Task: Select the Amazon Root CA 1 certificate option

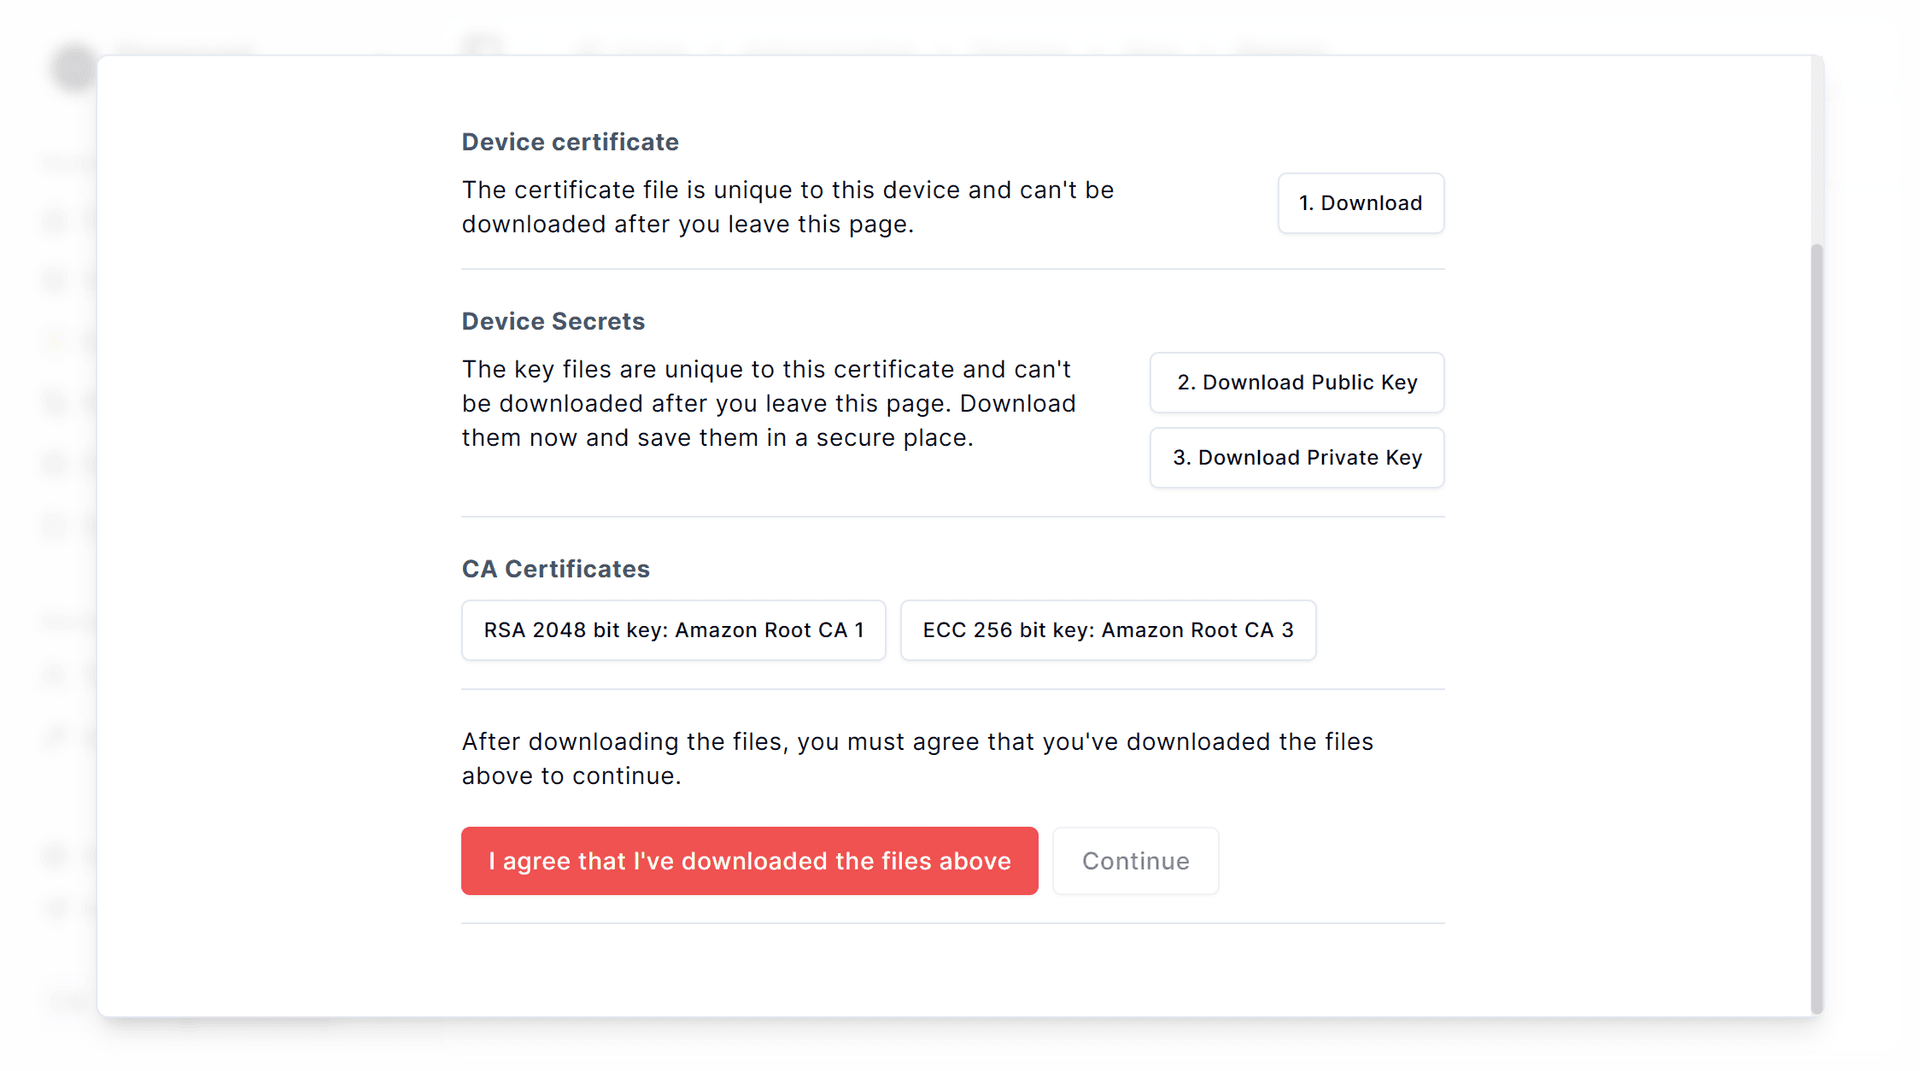Action: (x=672, y=630)
